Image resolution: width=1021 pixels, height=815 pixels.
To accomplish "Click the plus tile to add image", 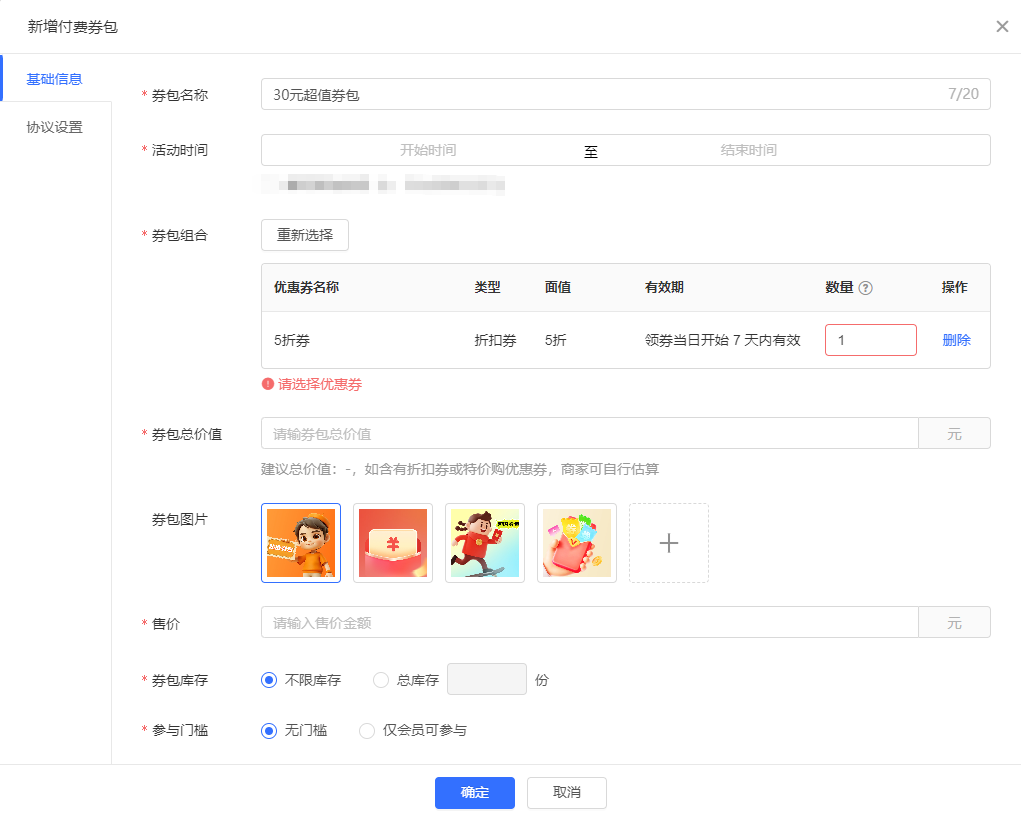I will 669,543.
